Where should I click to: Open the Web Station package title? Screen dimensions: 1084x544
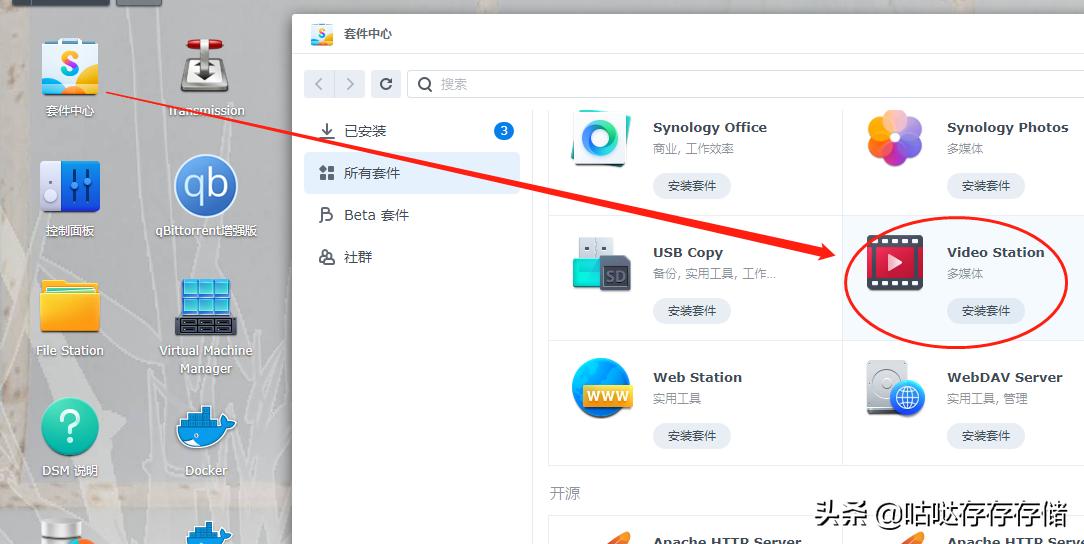pos(698,377)
